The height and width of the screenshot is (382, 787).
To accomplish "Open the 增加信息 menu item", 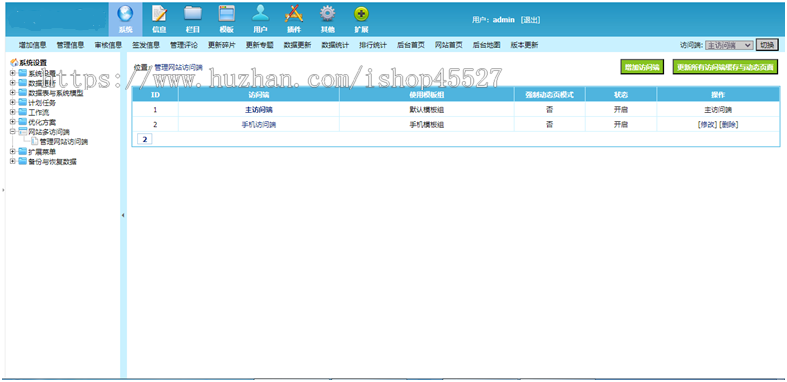I will click(33, 45).
